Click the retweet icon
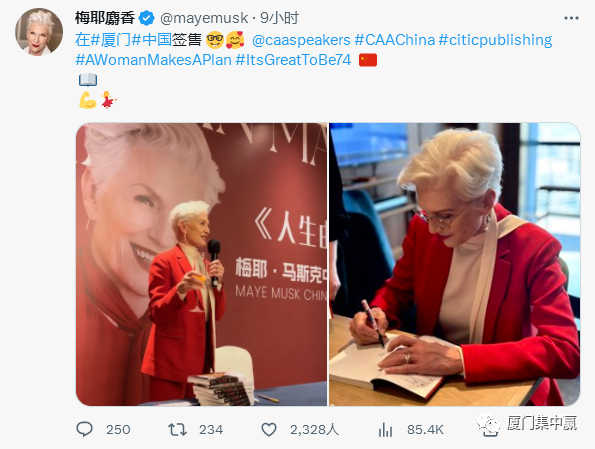 (x=178, y=429)
